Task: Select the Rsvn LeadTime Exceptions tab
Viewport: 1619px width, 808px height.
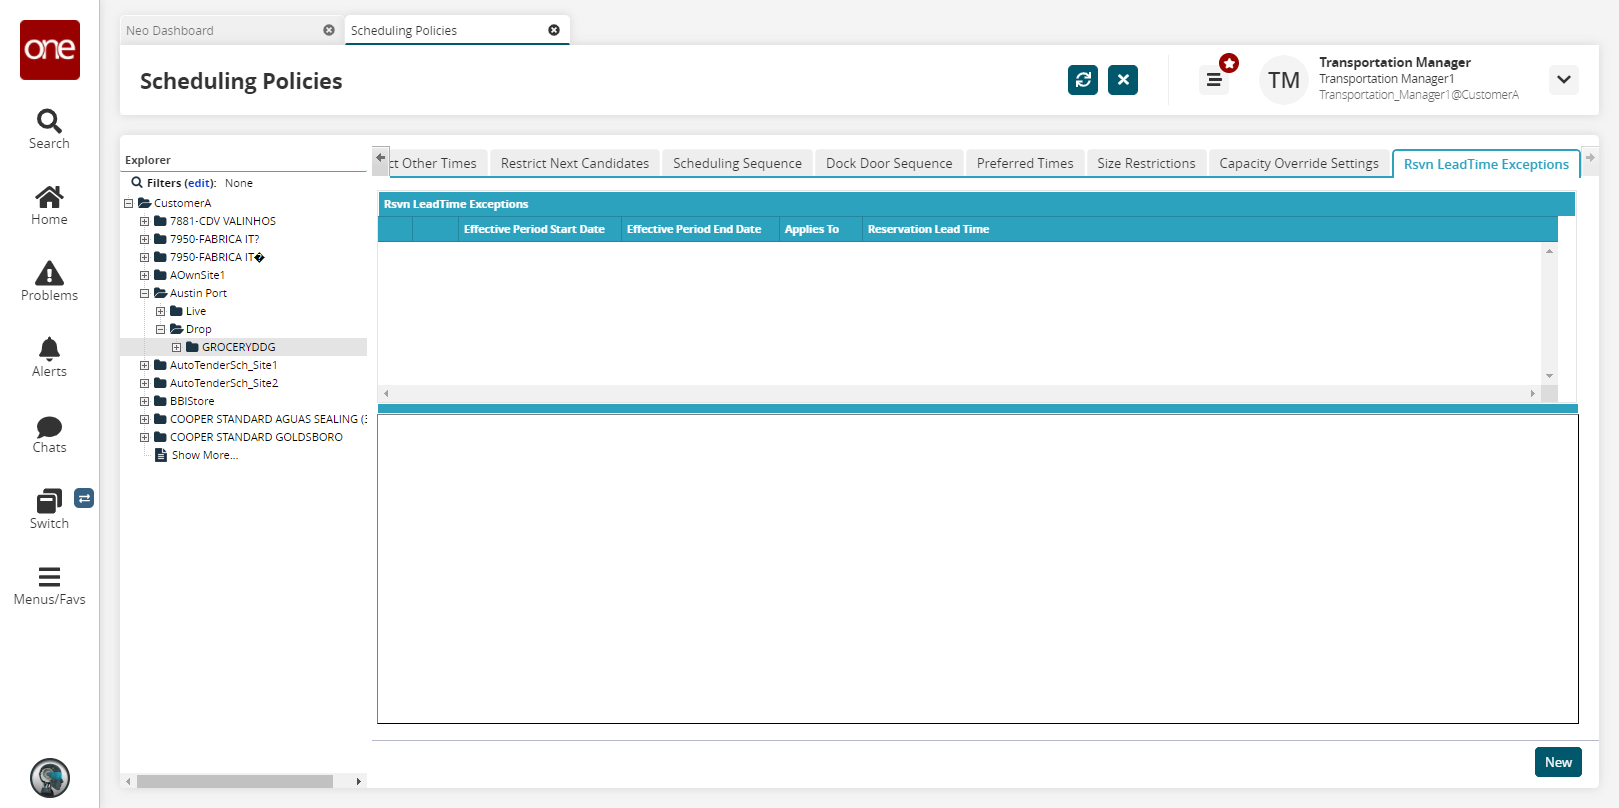Action: pos(1486,164)
